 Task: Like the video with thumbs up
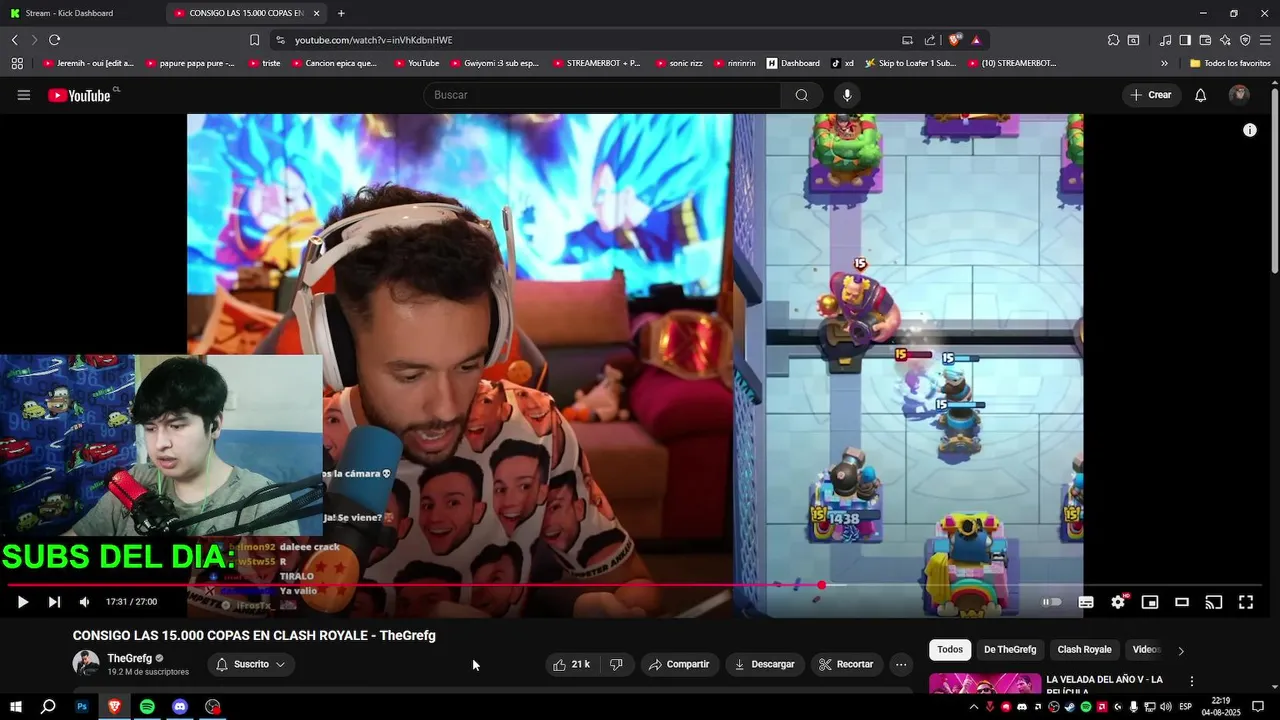pyautogui.click(x=571, y=664)
